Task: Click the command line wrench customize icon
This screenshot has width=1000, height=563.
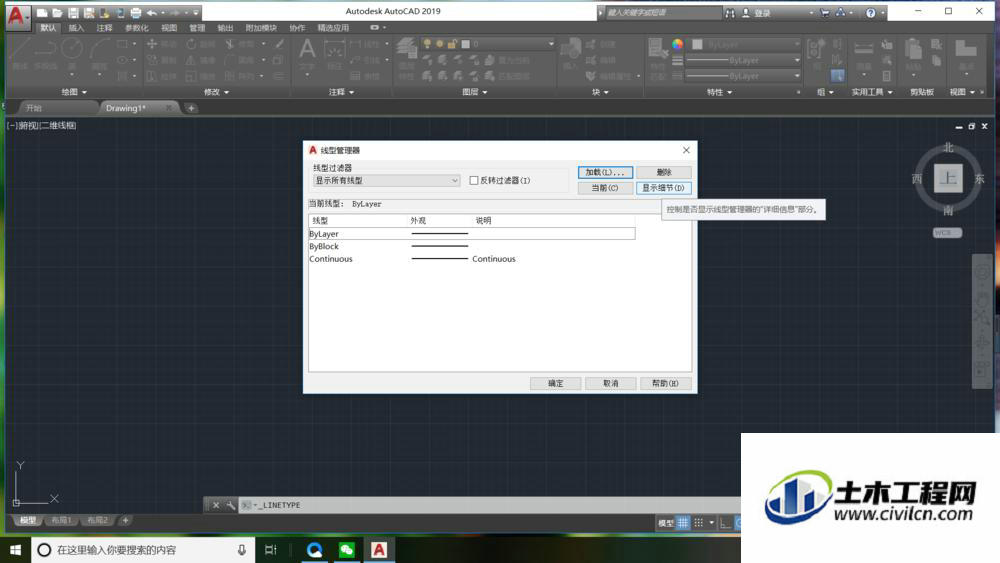Action: (230, 505)
